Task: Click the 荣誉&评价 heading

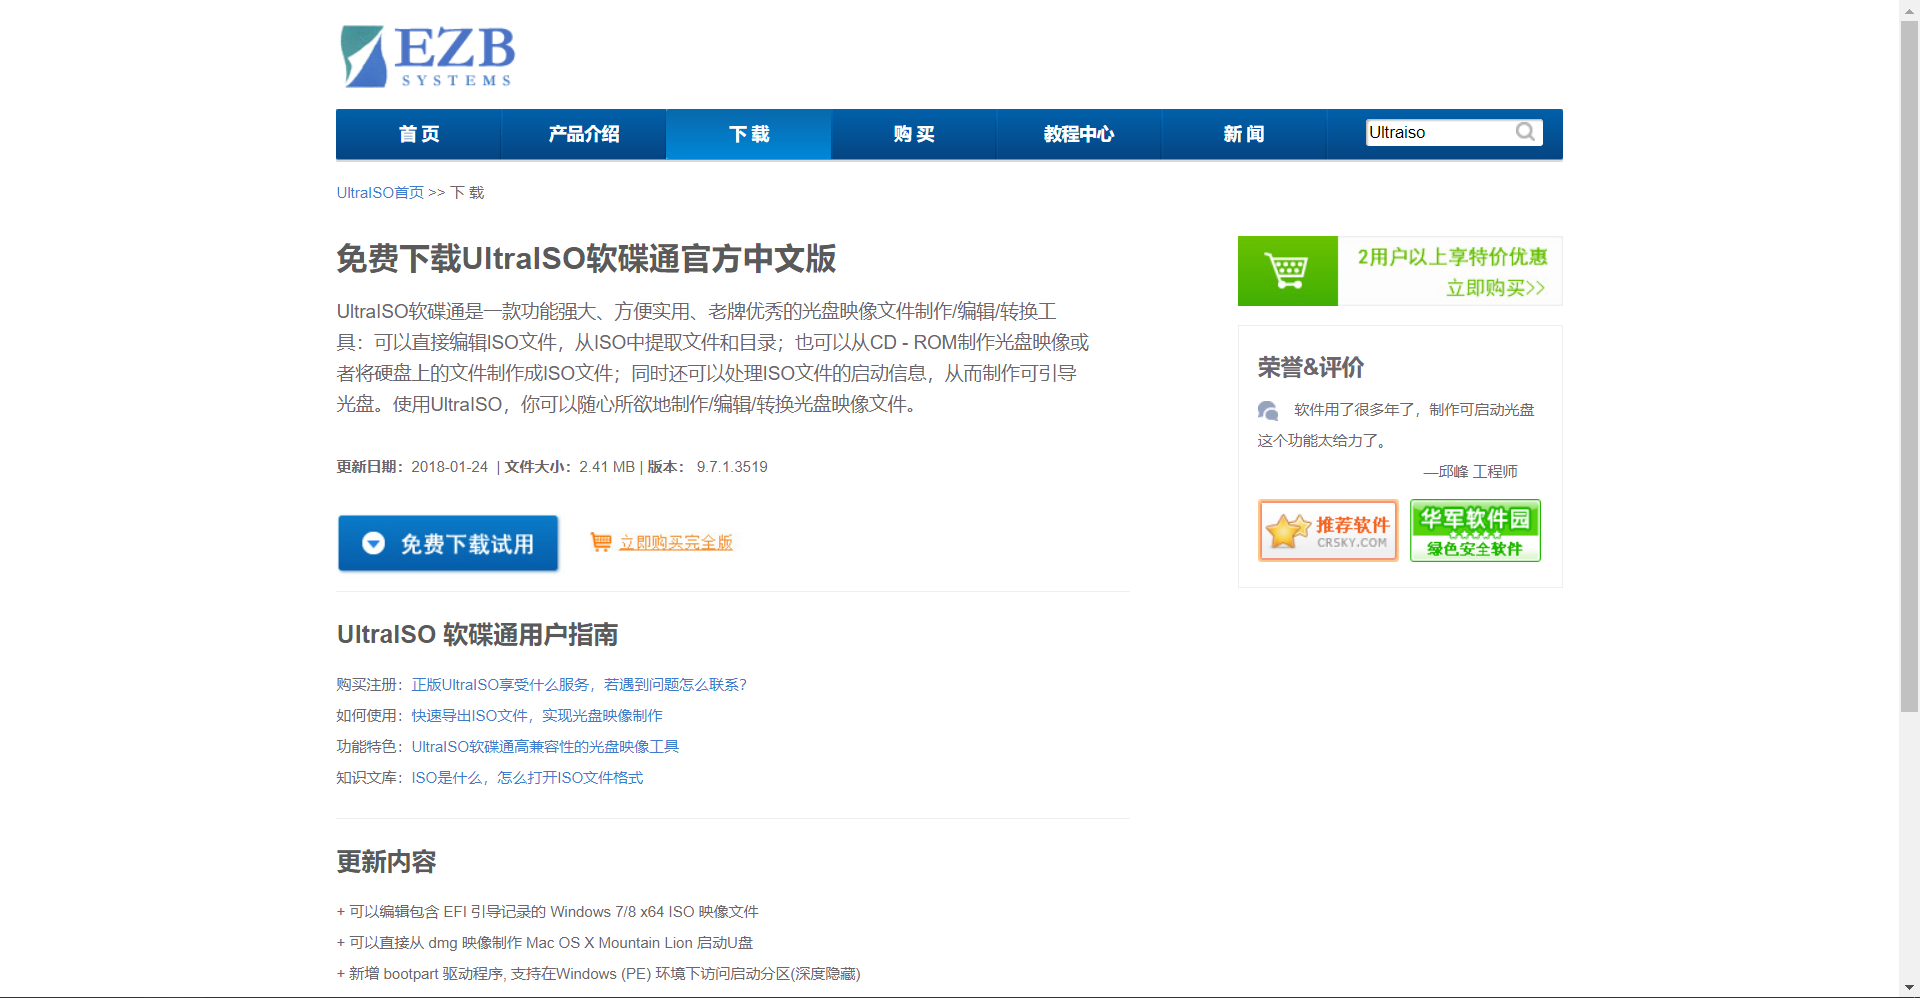Action: (x=1311, y=367)
